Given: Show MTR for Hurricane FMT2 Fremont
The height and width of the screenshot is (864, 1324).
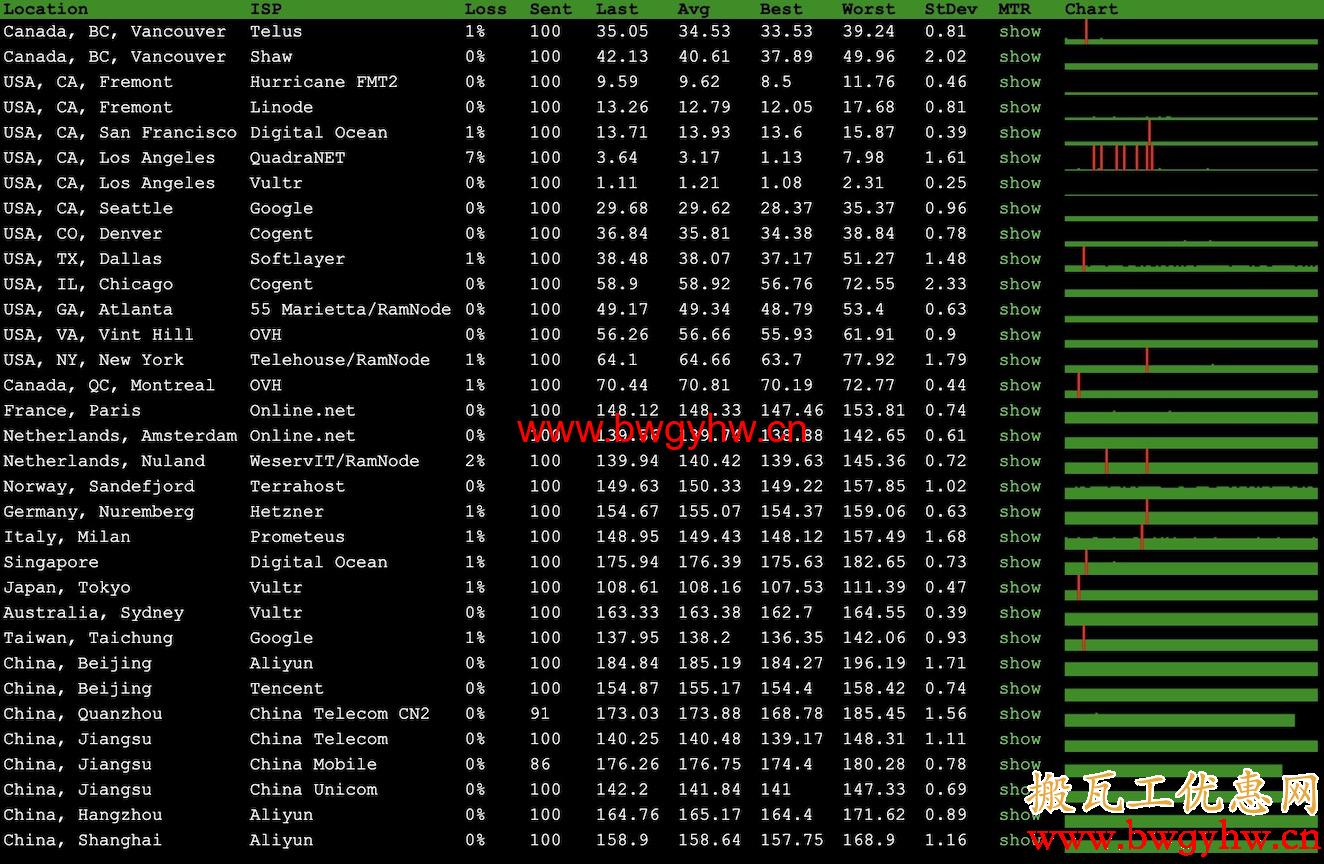Looking at the screenshot, I should click(x=1020, y=82).
